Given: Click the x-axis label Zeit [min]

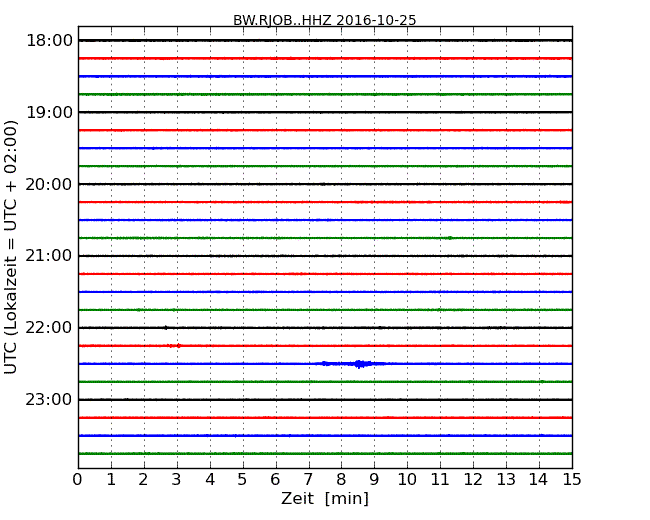Looking at the screenshot, I should 325,498.
